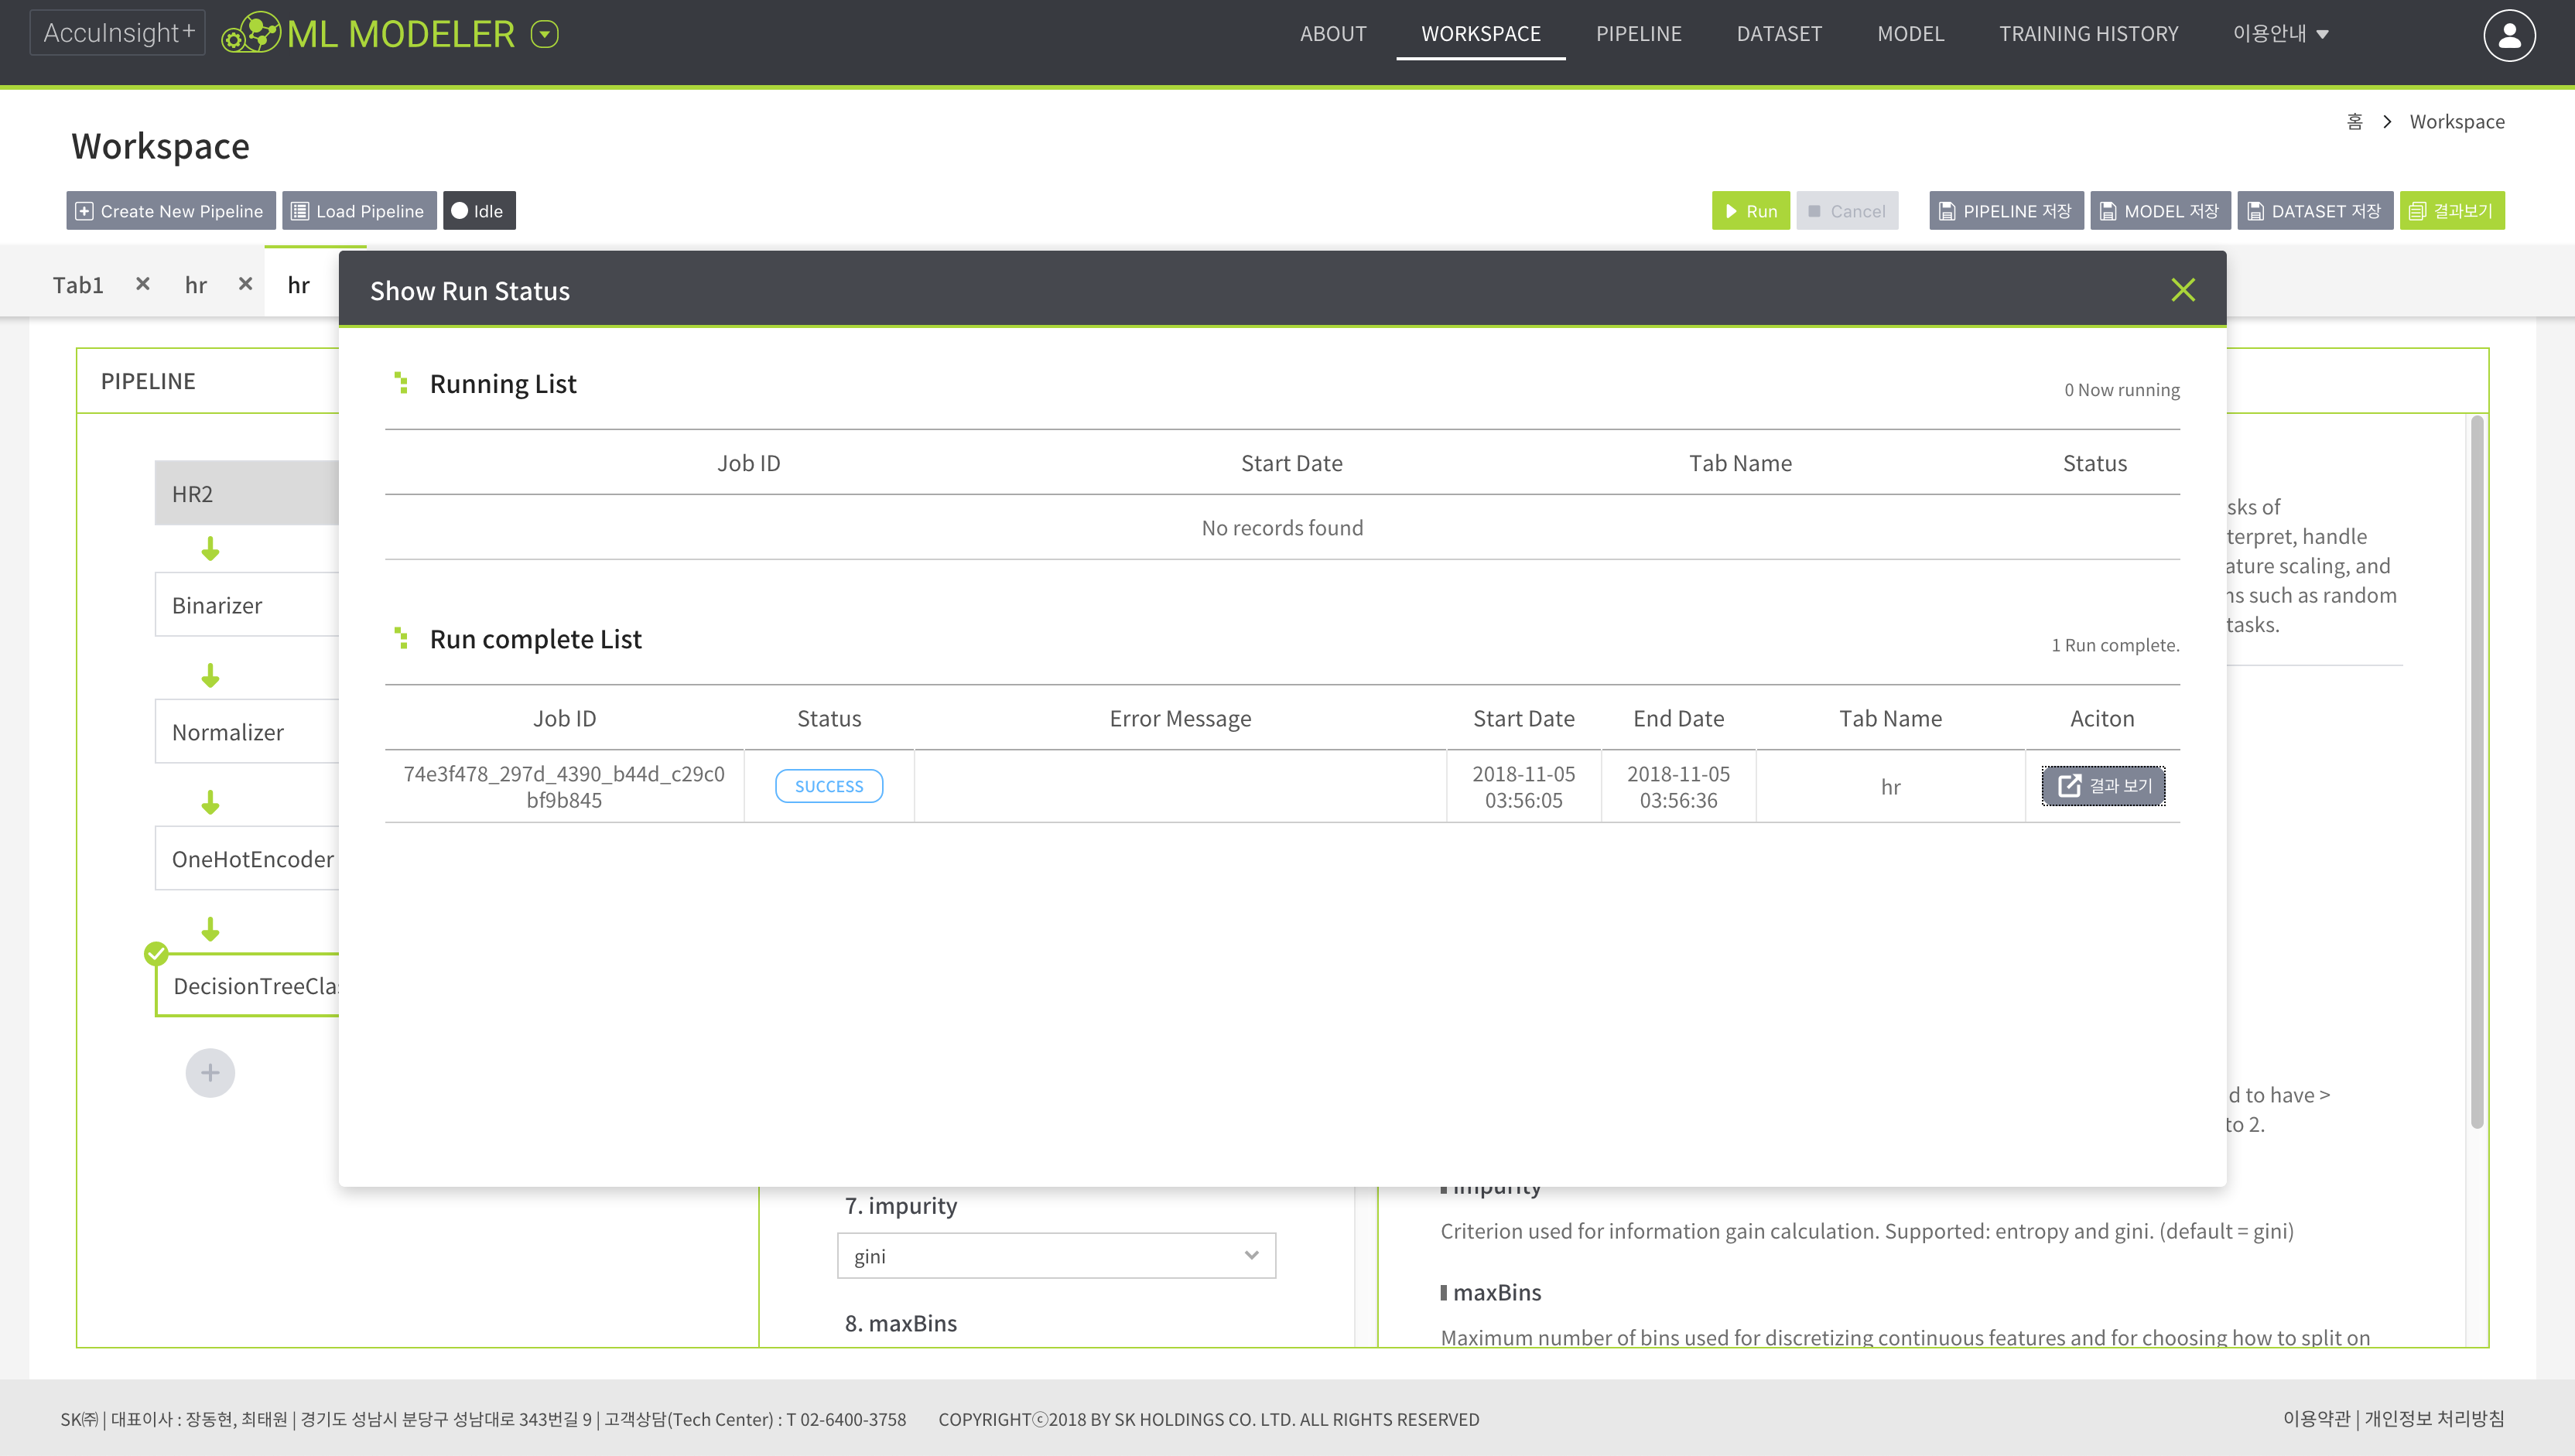
Task: Close the Tab1 workspace tab
Action: 143,284
